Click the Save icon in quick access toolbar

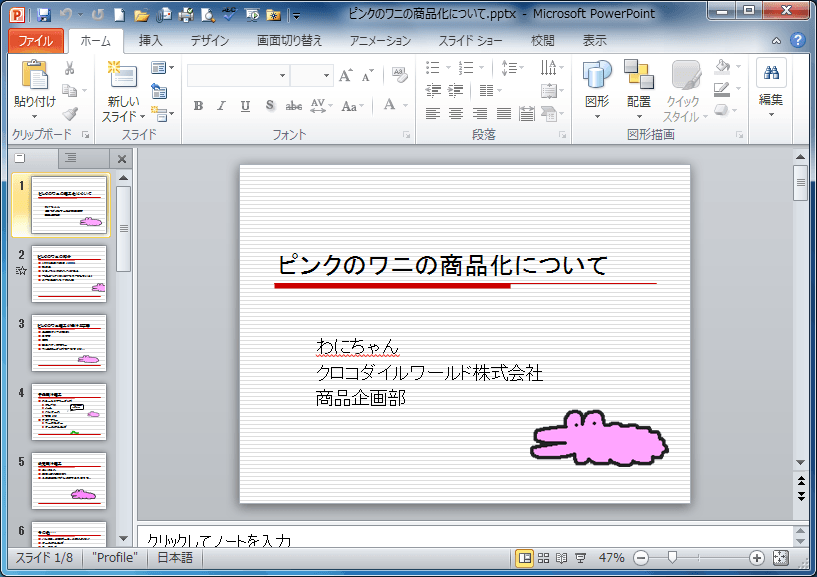[x=44, y=15]
